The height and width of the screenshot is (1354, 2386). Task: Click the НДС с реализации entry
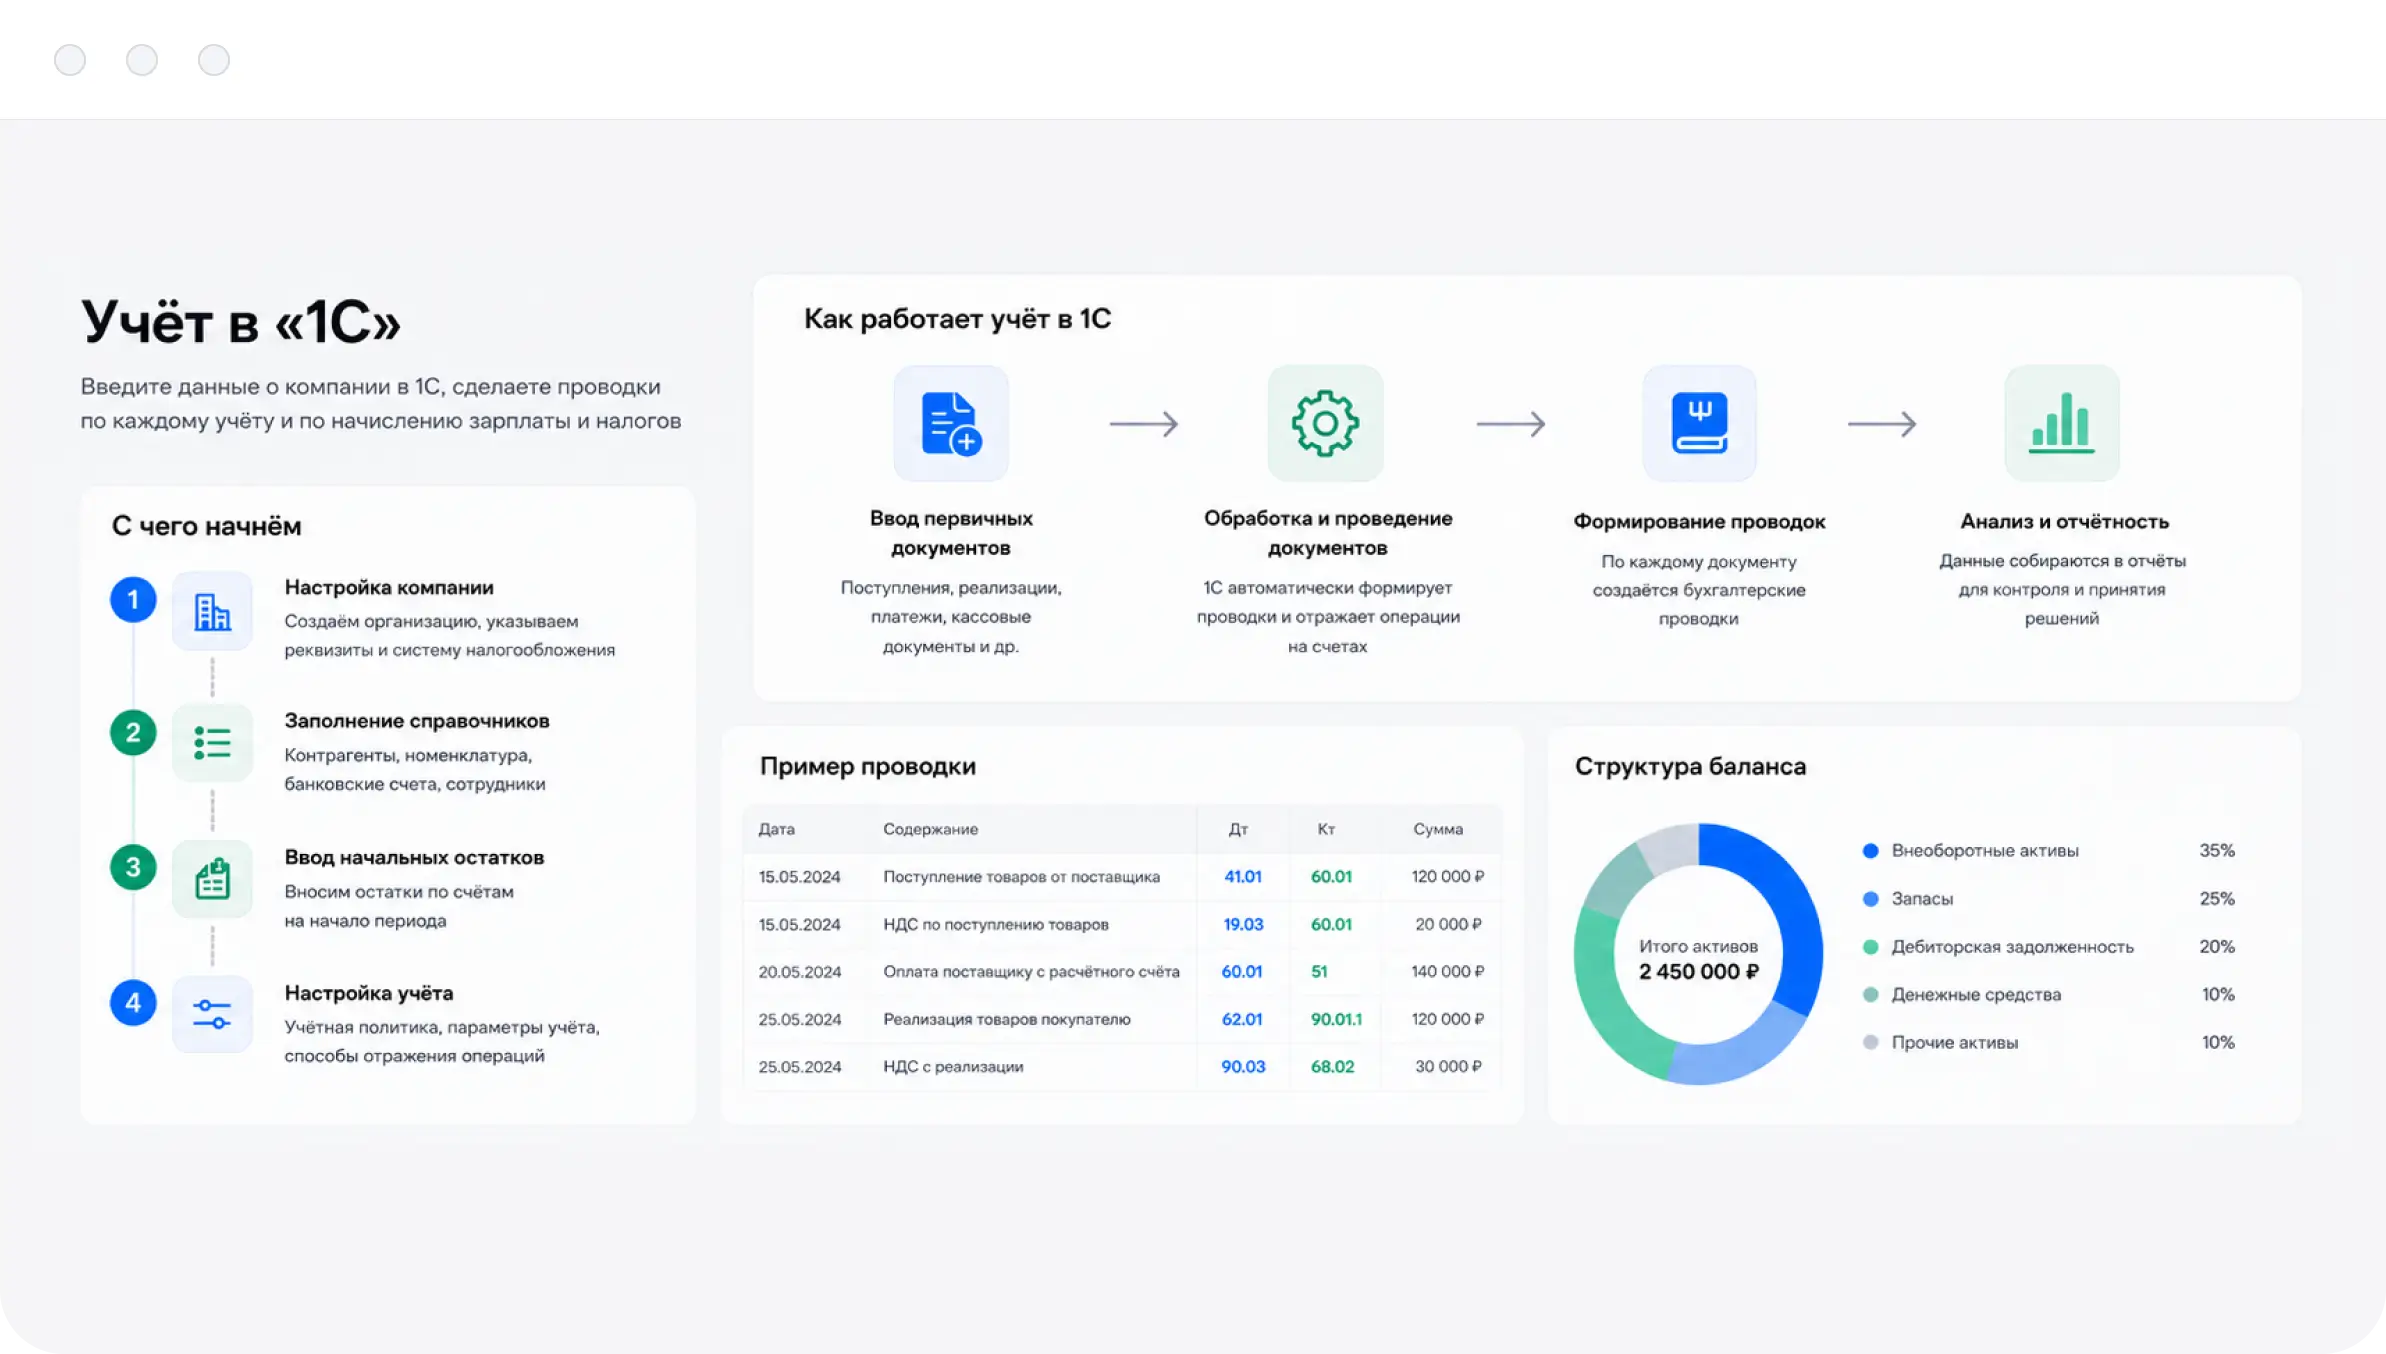[x=953, y=1067]
